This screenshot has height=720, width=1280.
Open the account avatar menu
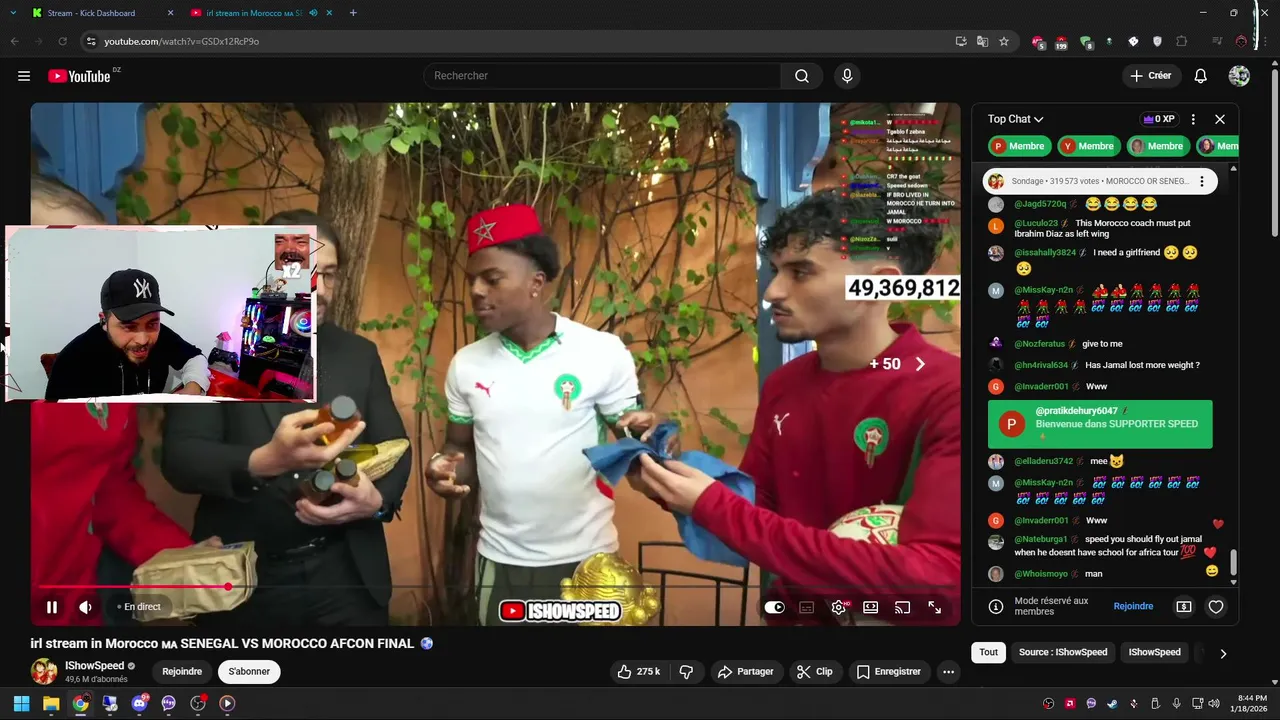1239,76
